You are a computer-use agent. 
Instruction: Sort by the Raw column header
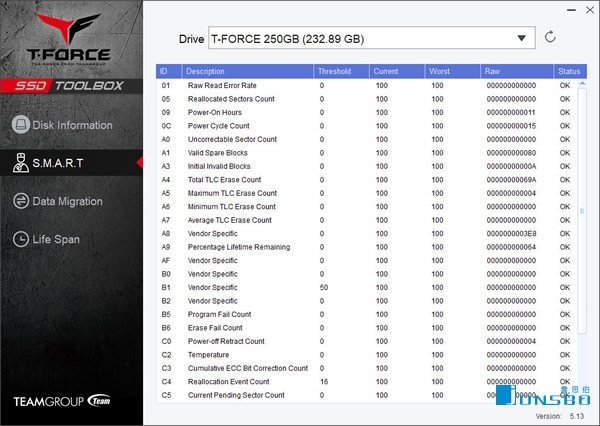[517, 71]
